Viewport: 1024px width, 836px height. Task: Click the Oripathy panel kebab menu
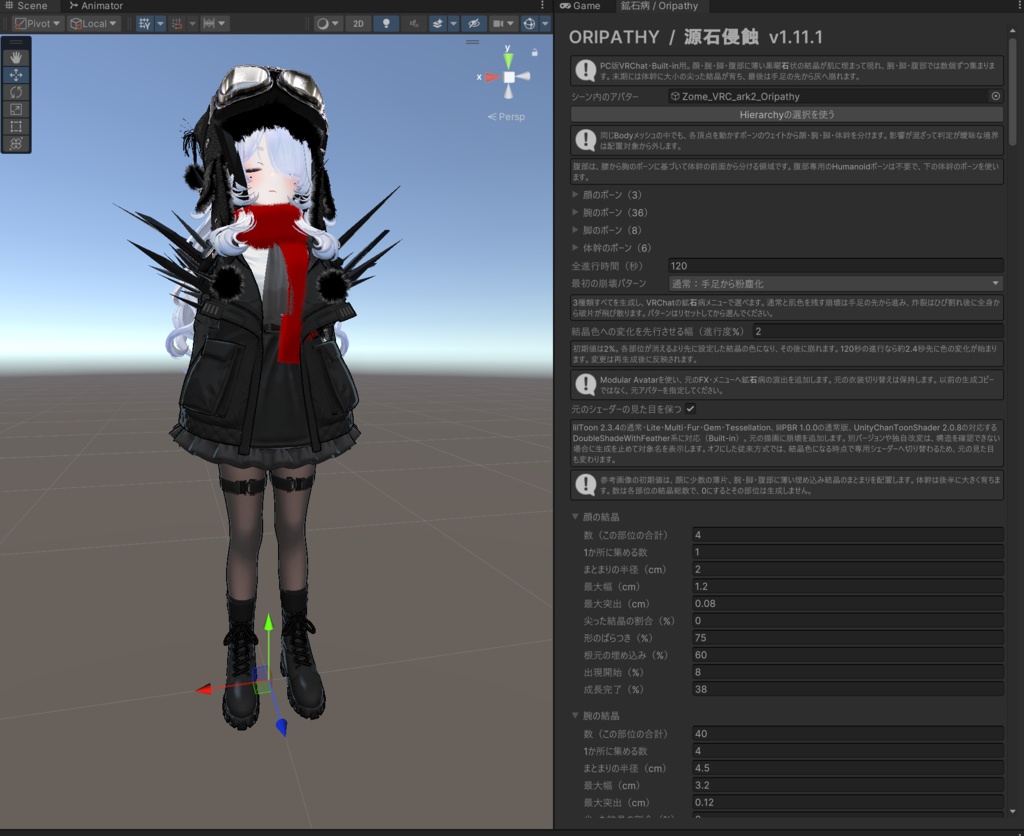click(x=1019, y=5)
